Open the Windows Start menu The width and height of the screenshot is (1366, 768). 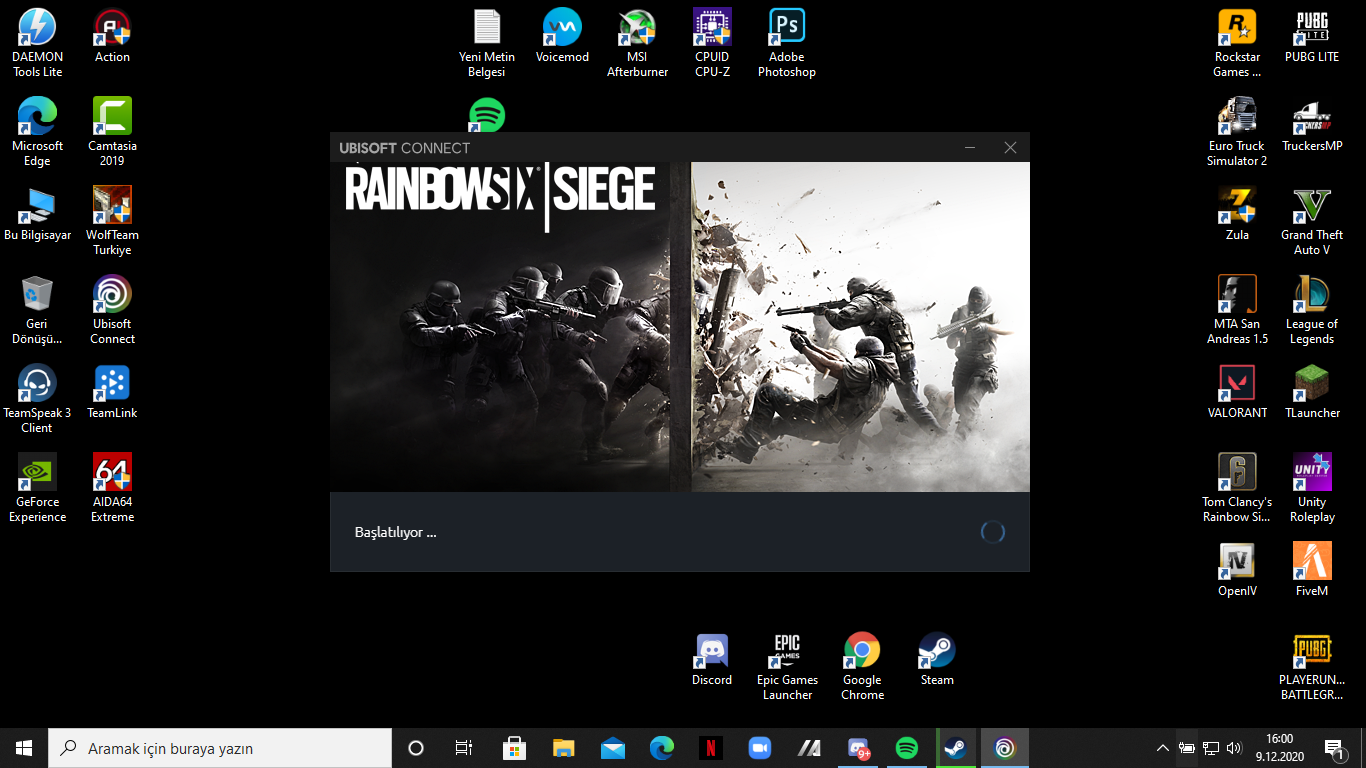(x=24, y=748)
